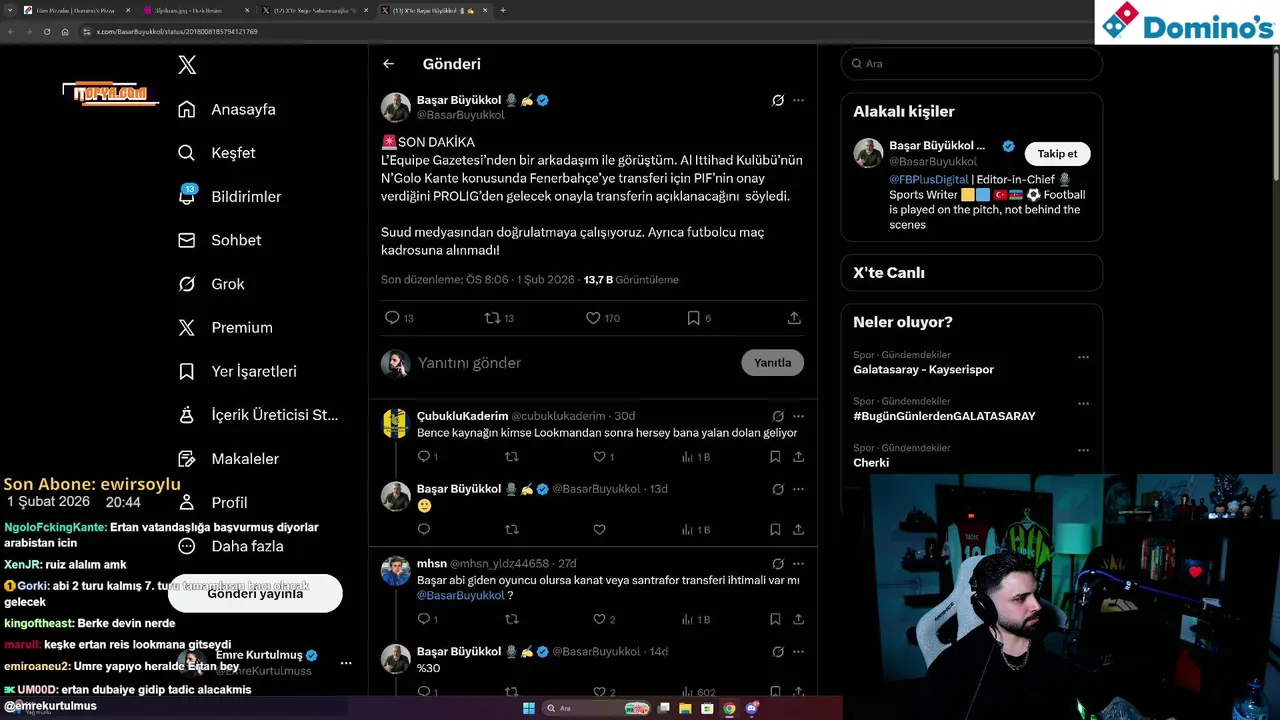Like ÇubukluKaderim's comment
Image resolution: width=1280 pixels, height=720 pixels.
click(599, 457)
